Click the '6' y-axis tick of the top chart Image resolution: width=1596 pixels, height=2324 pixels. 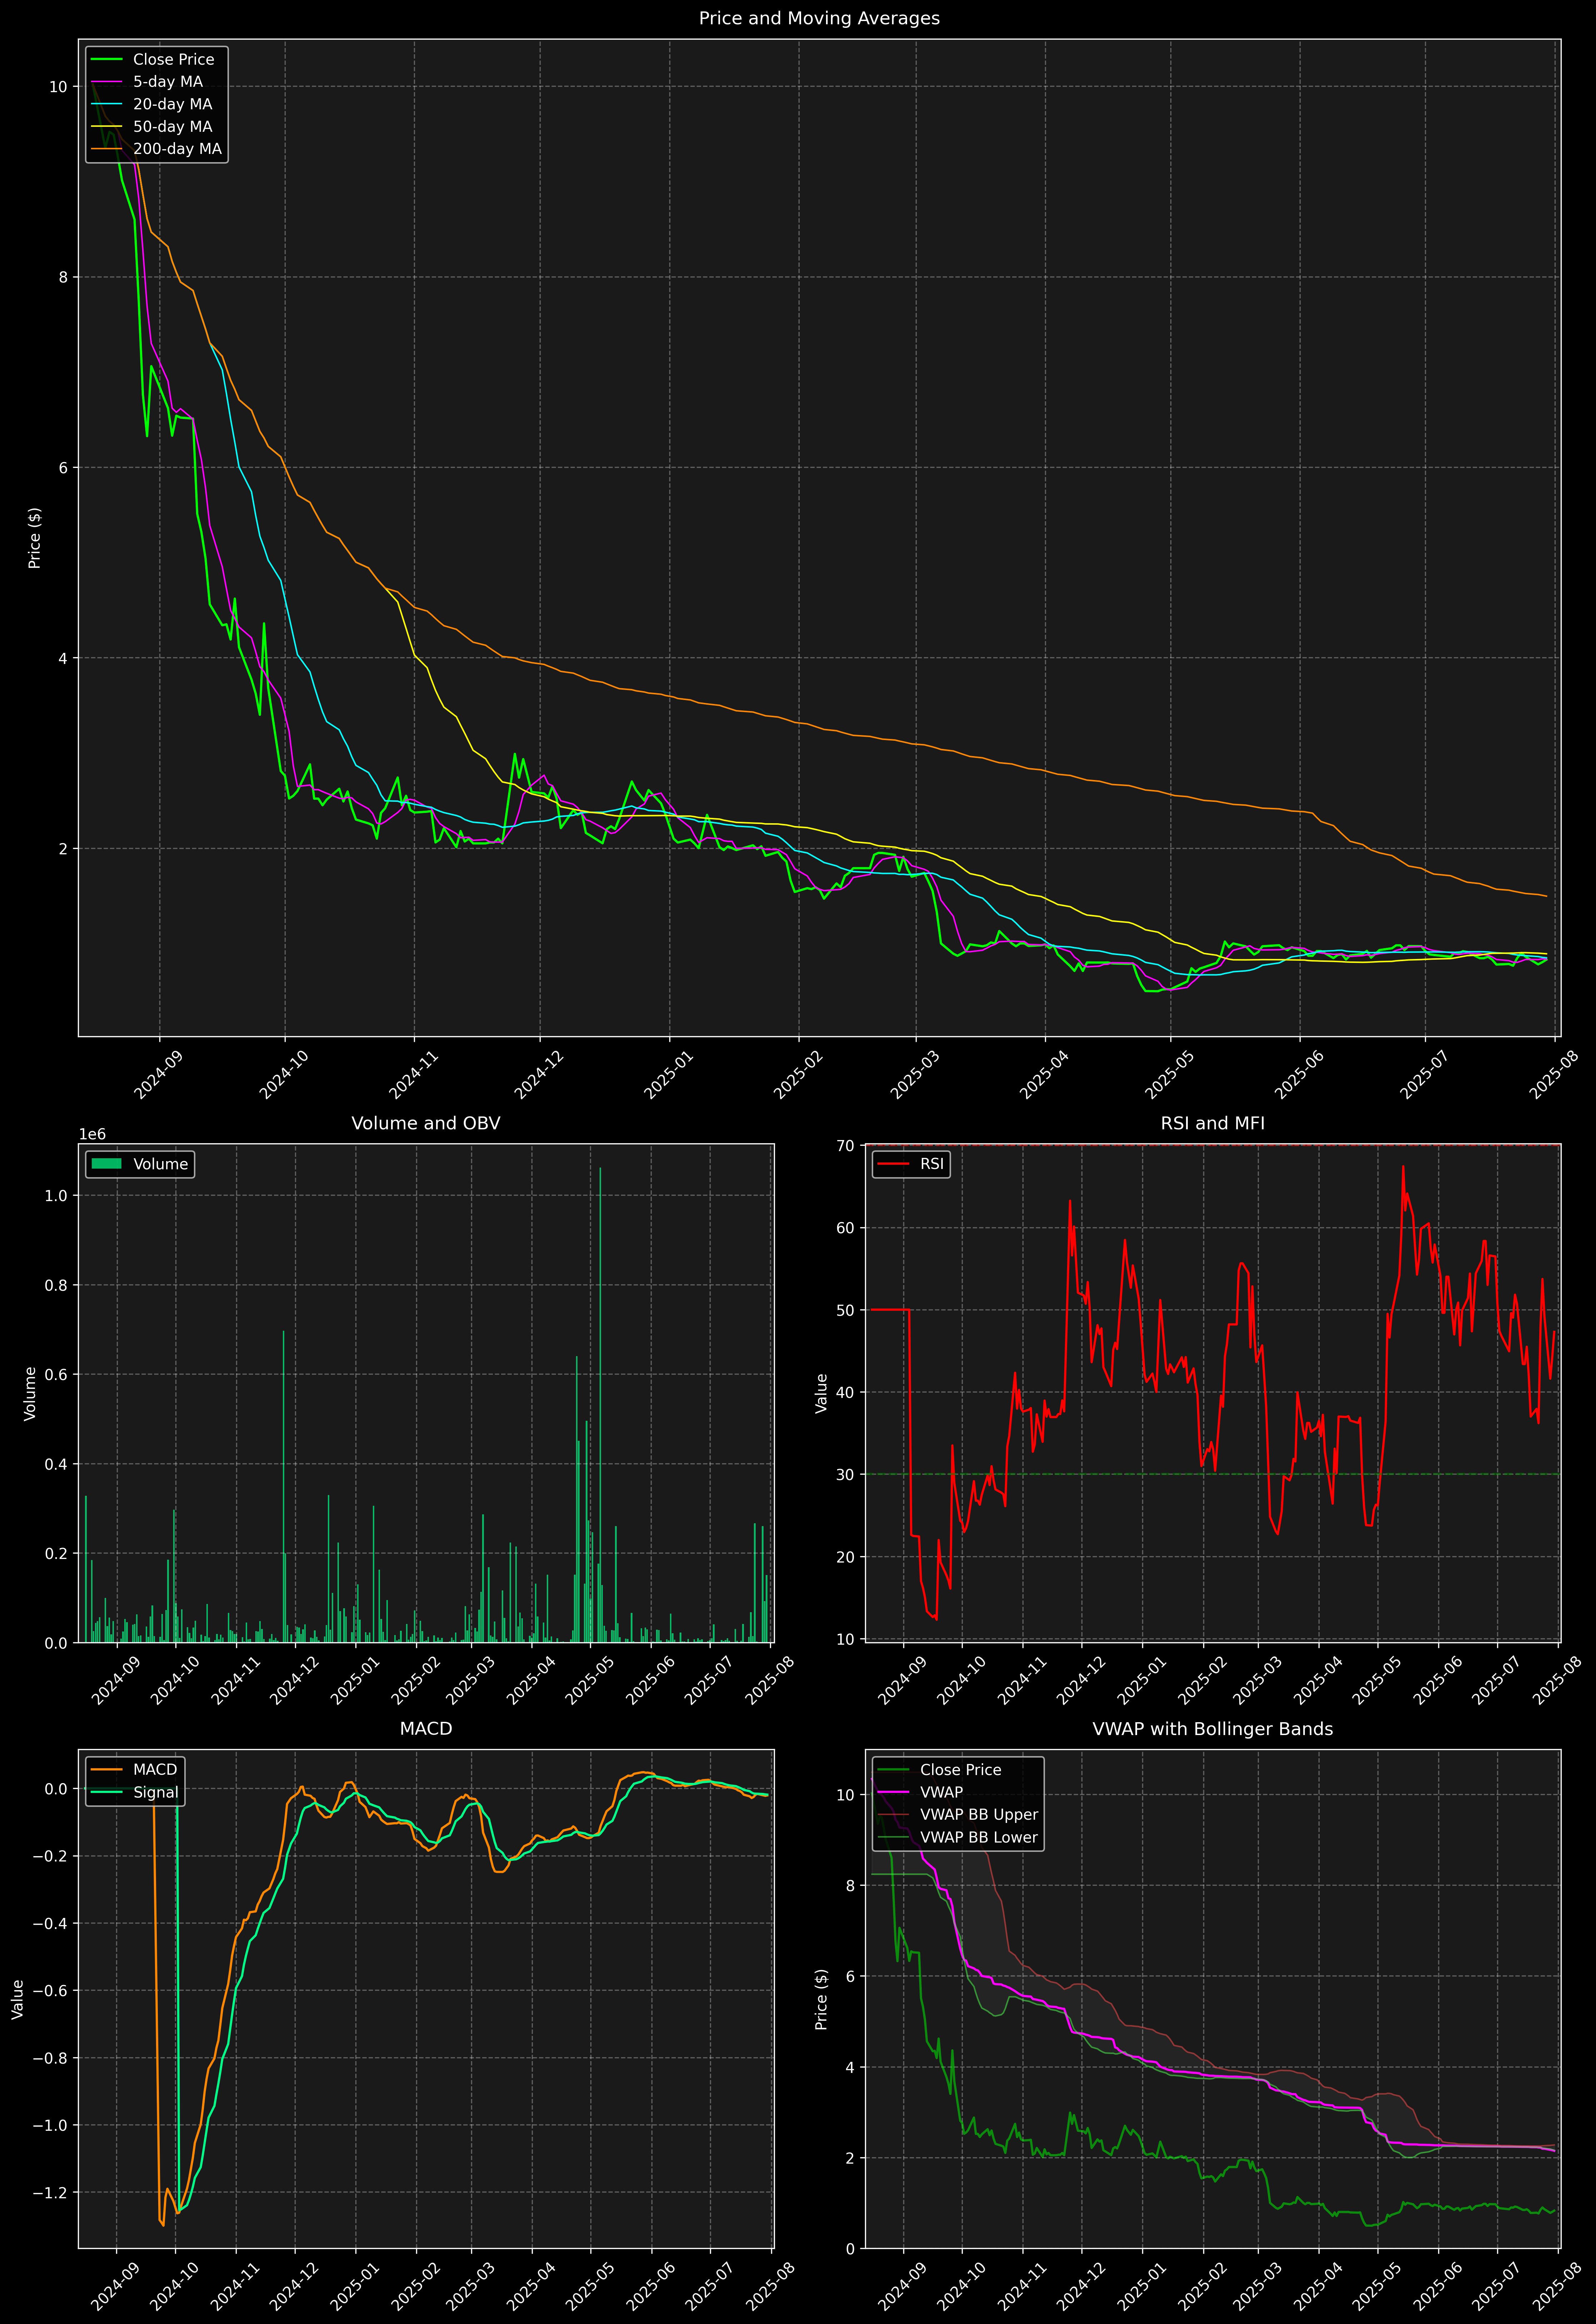click(x=63, y=468)
